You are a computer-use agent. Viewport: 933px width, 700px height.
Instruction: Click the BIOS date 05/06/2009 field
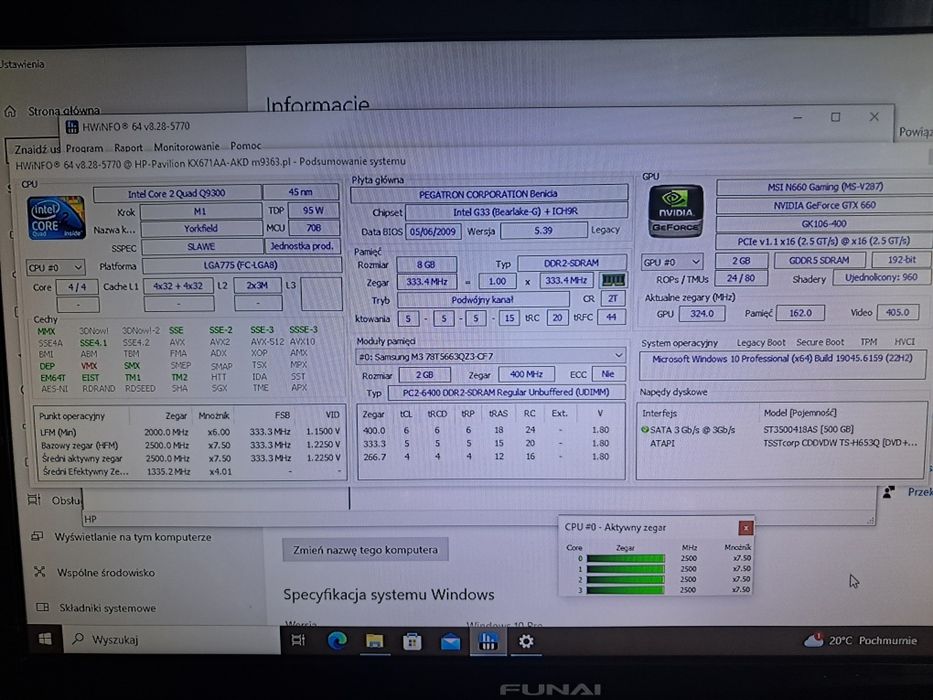click(433, 232)
